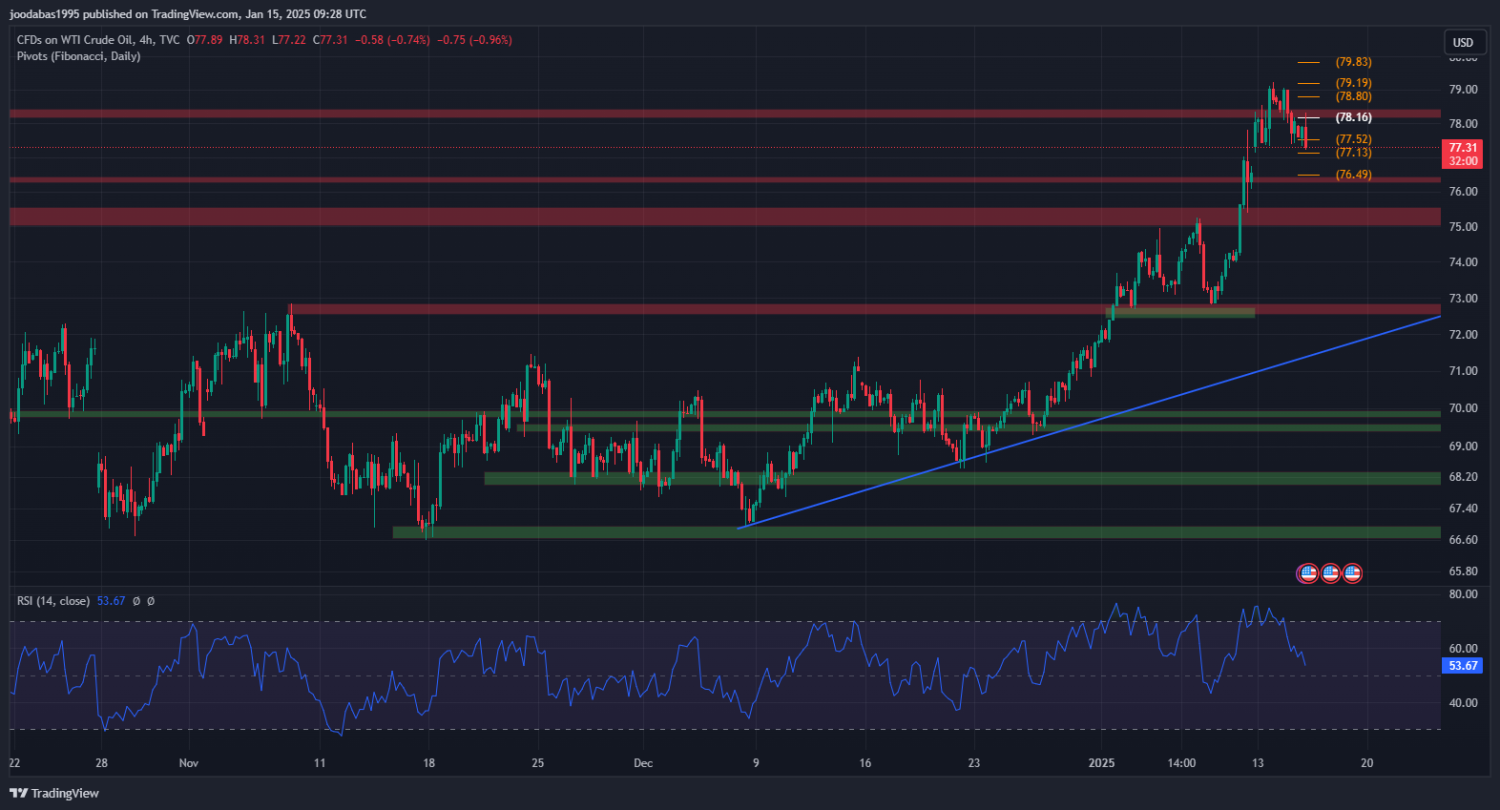Click the low value L77.22
This screenshot has width=1500, height=810.
coord(287,40)
